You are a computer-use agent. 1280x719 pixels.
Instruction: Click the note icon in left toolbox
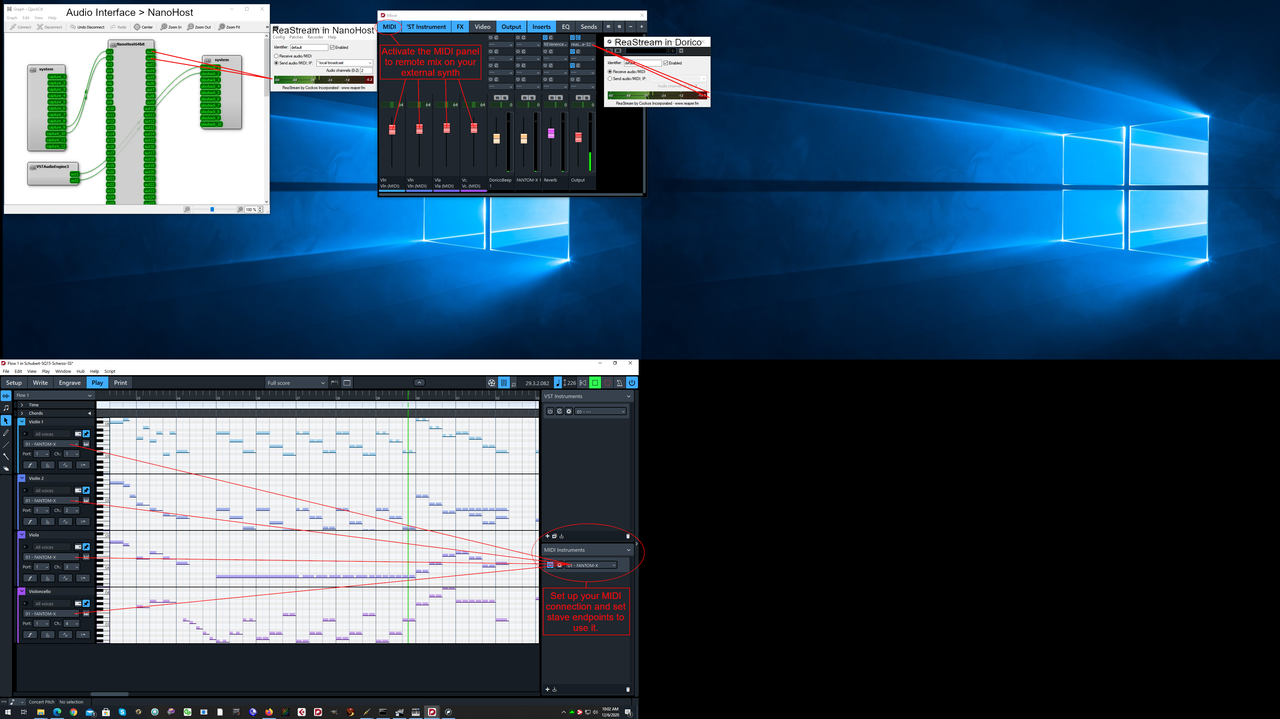coord(6,408)
